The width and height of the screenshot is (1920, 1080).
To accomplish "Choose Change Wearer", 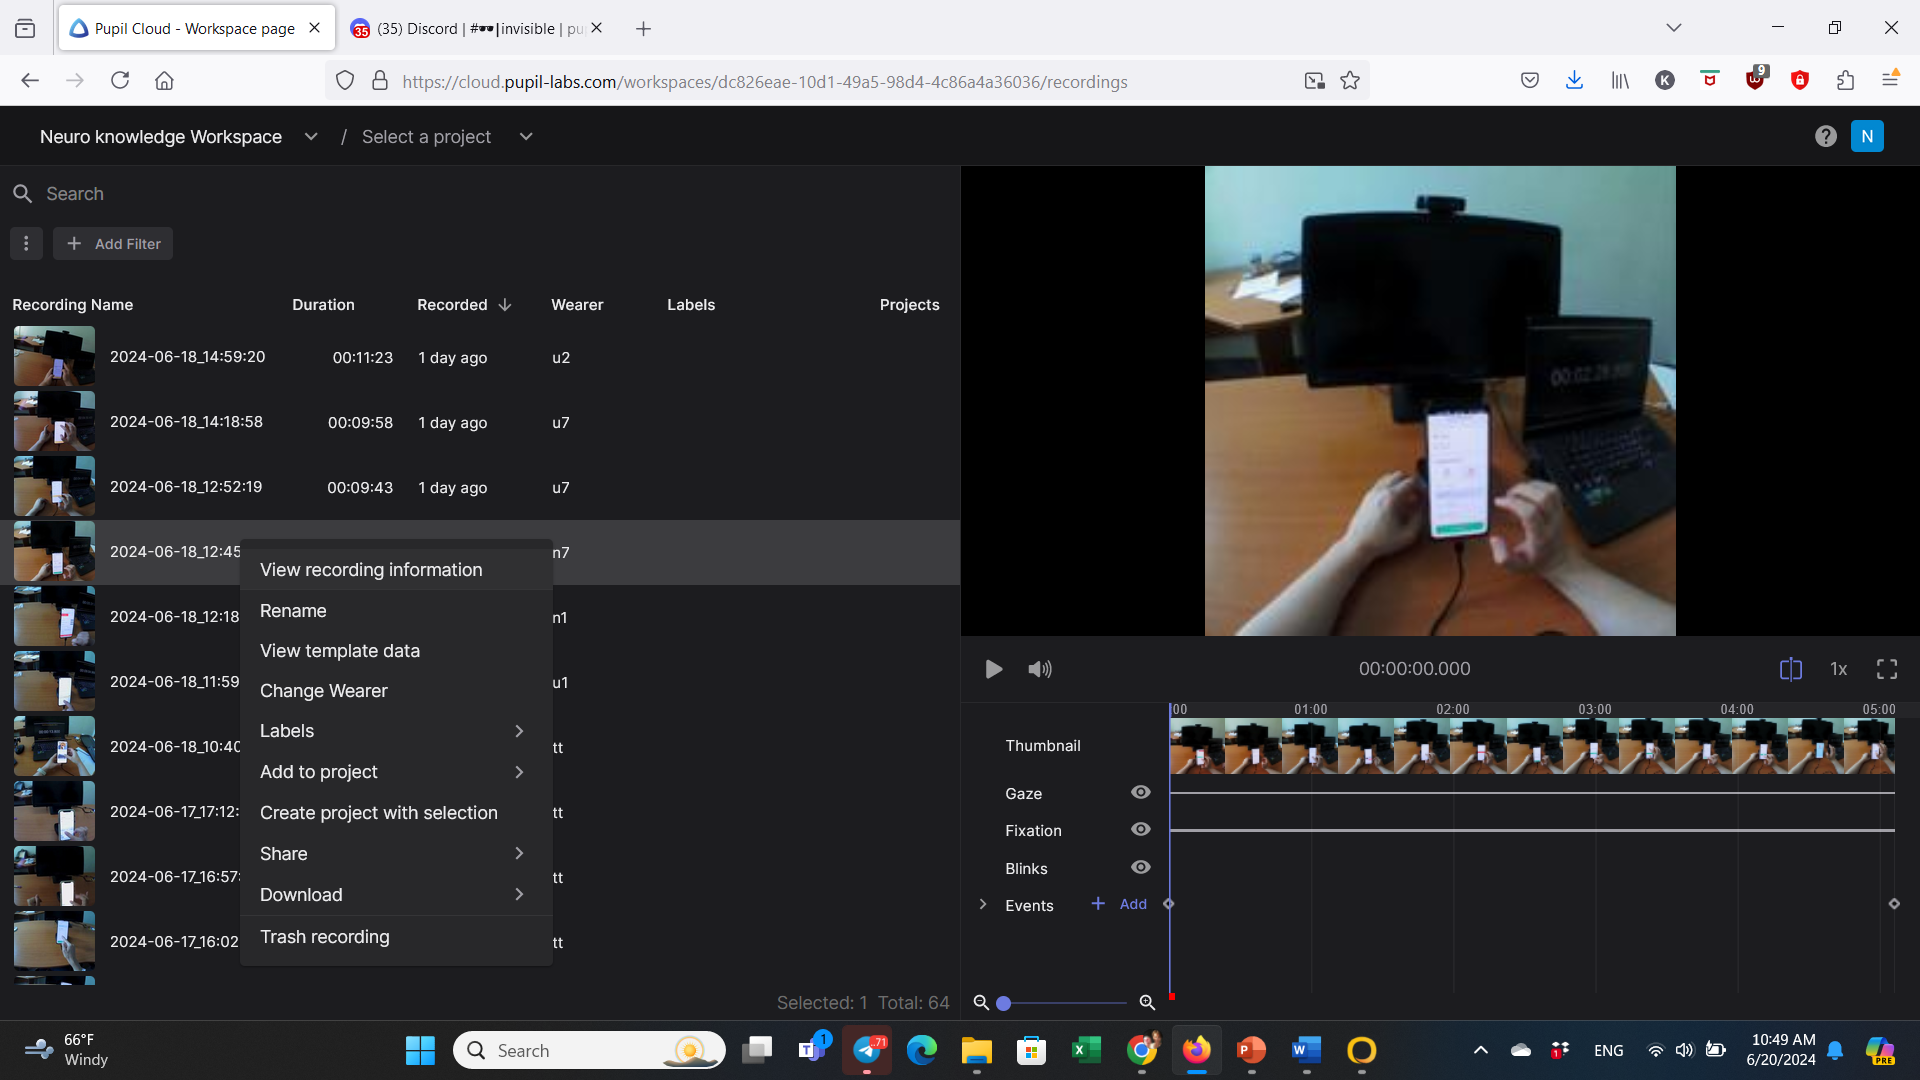I will [396, 691].
